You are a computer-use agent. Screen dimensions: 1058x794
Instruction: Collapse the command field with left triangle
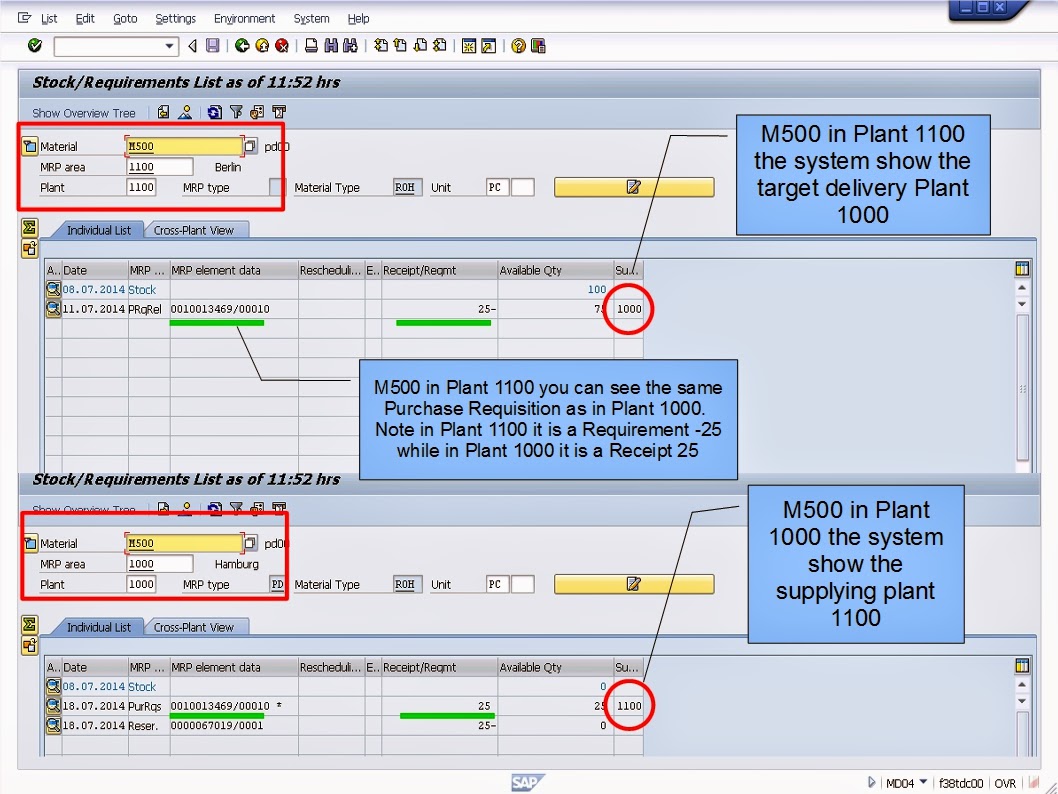[x=192, y=45]
